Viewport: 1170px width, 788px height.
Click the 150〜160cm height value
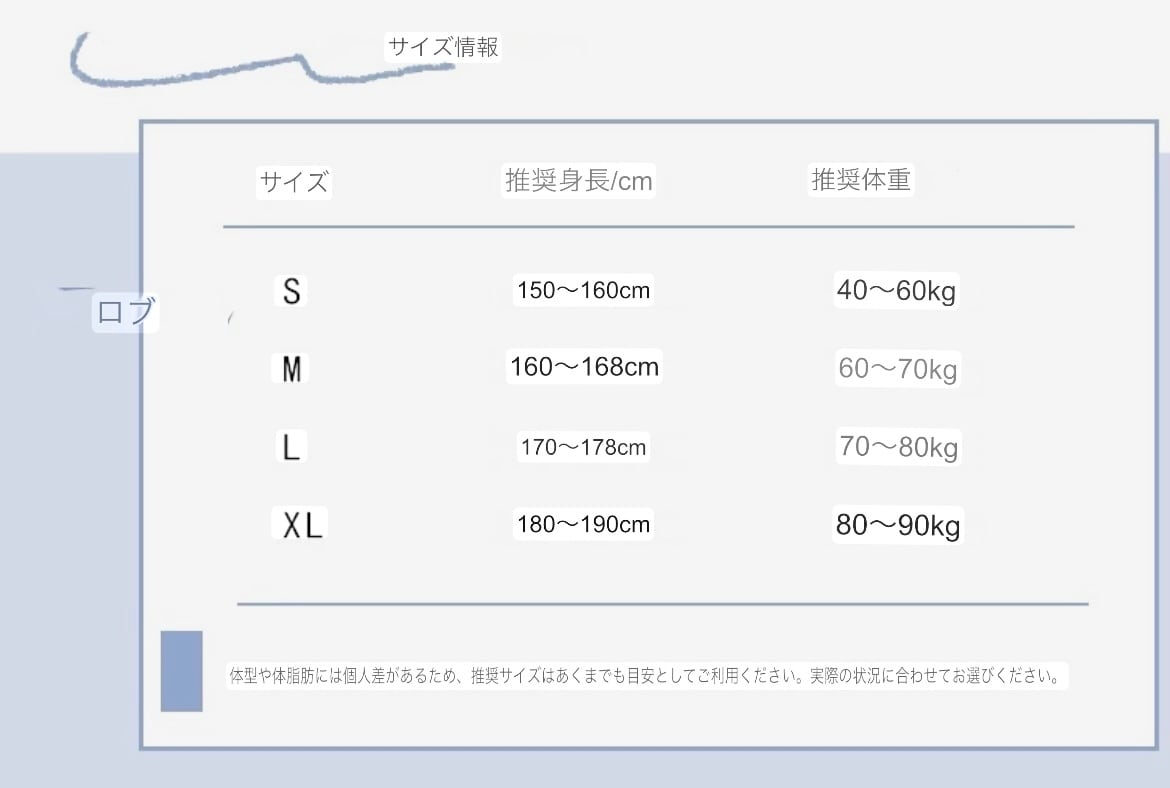click(583, 291)
